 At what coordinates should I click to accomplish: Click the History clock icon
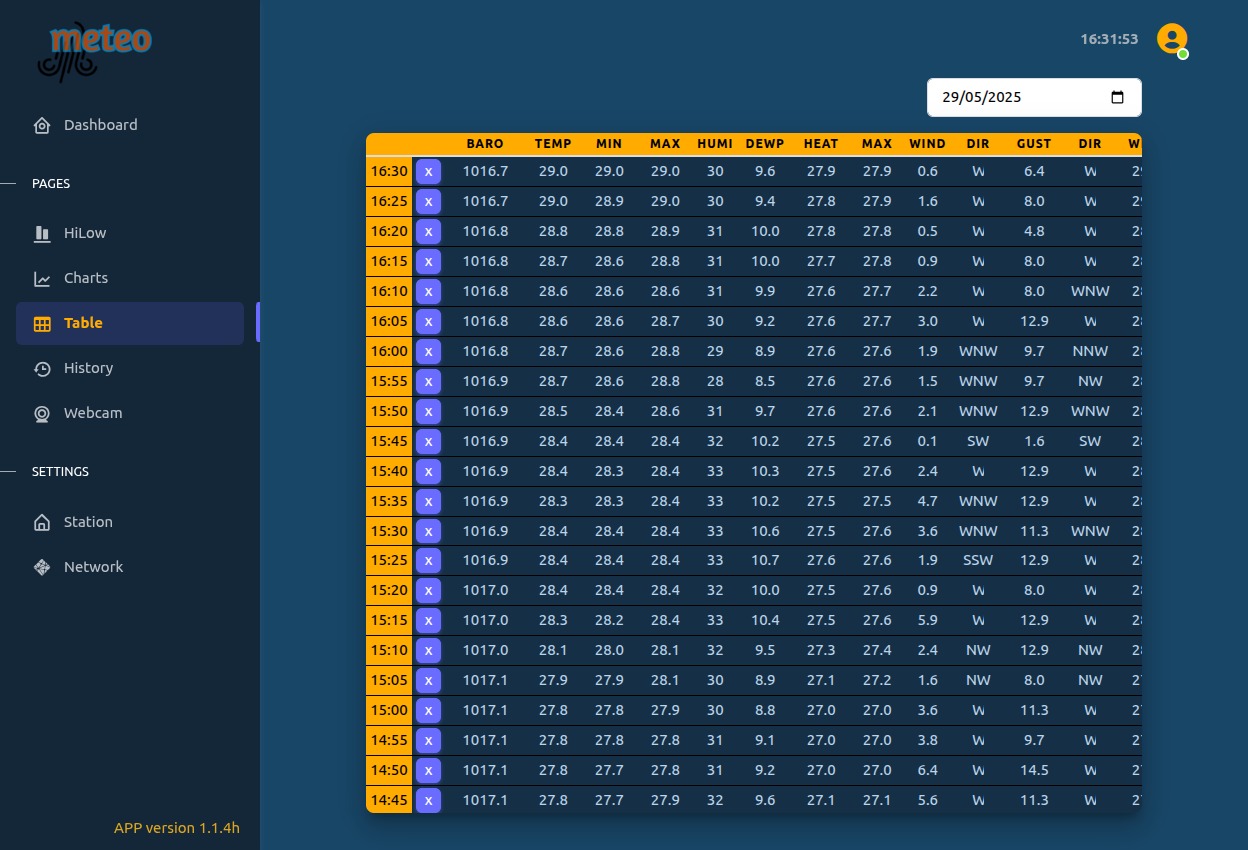(x=42, y=368)
